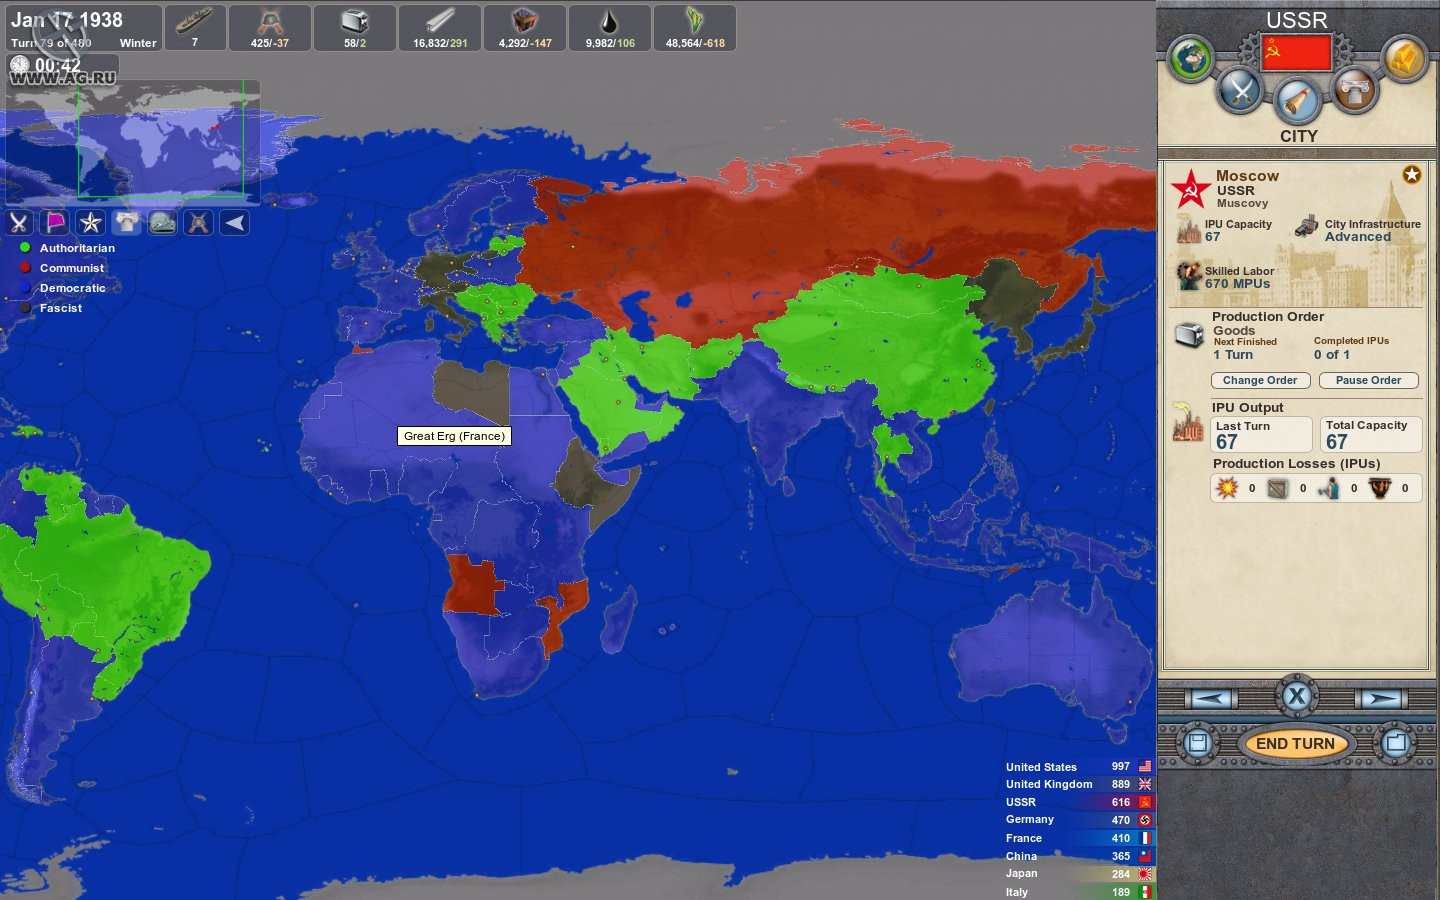Click the Goods production order toaster icon
The height and width of the screenshot is (900, 1440).
coord(1189,335)
